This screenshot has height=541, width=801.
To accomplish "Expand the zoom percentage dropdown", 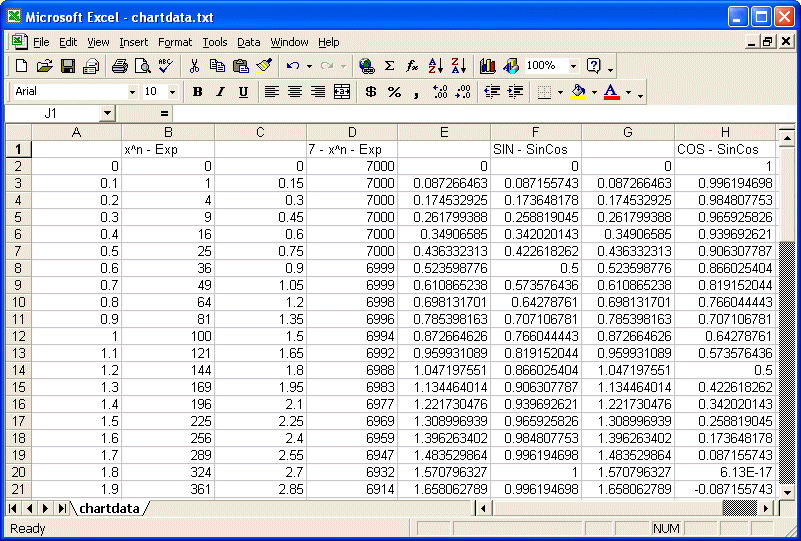I will pos(573,66).
